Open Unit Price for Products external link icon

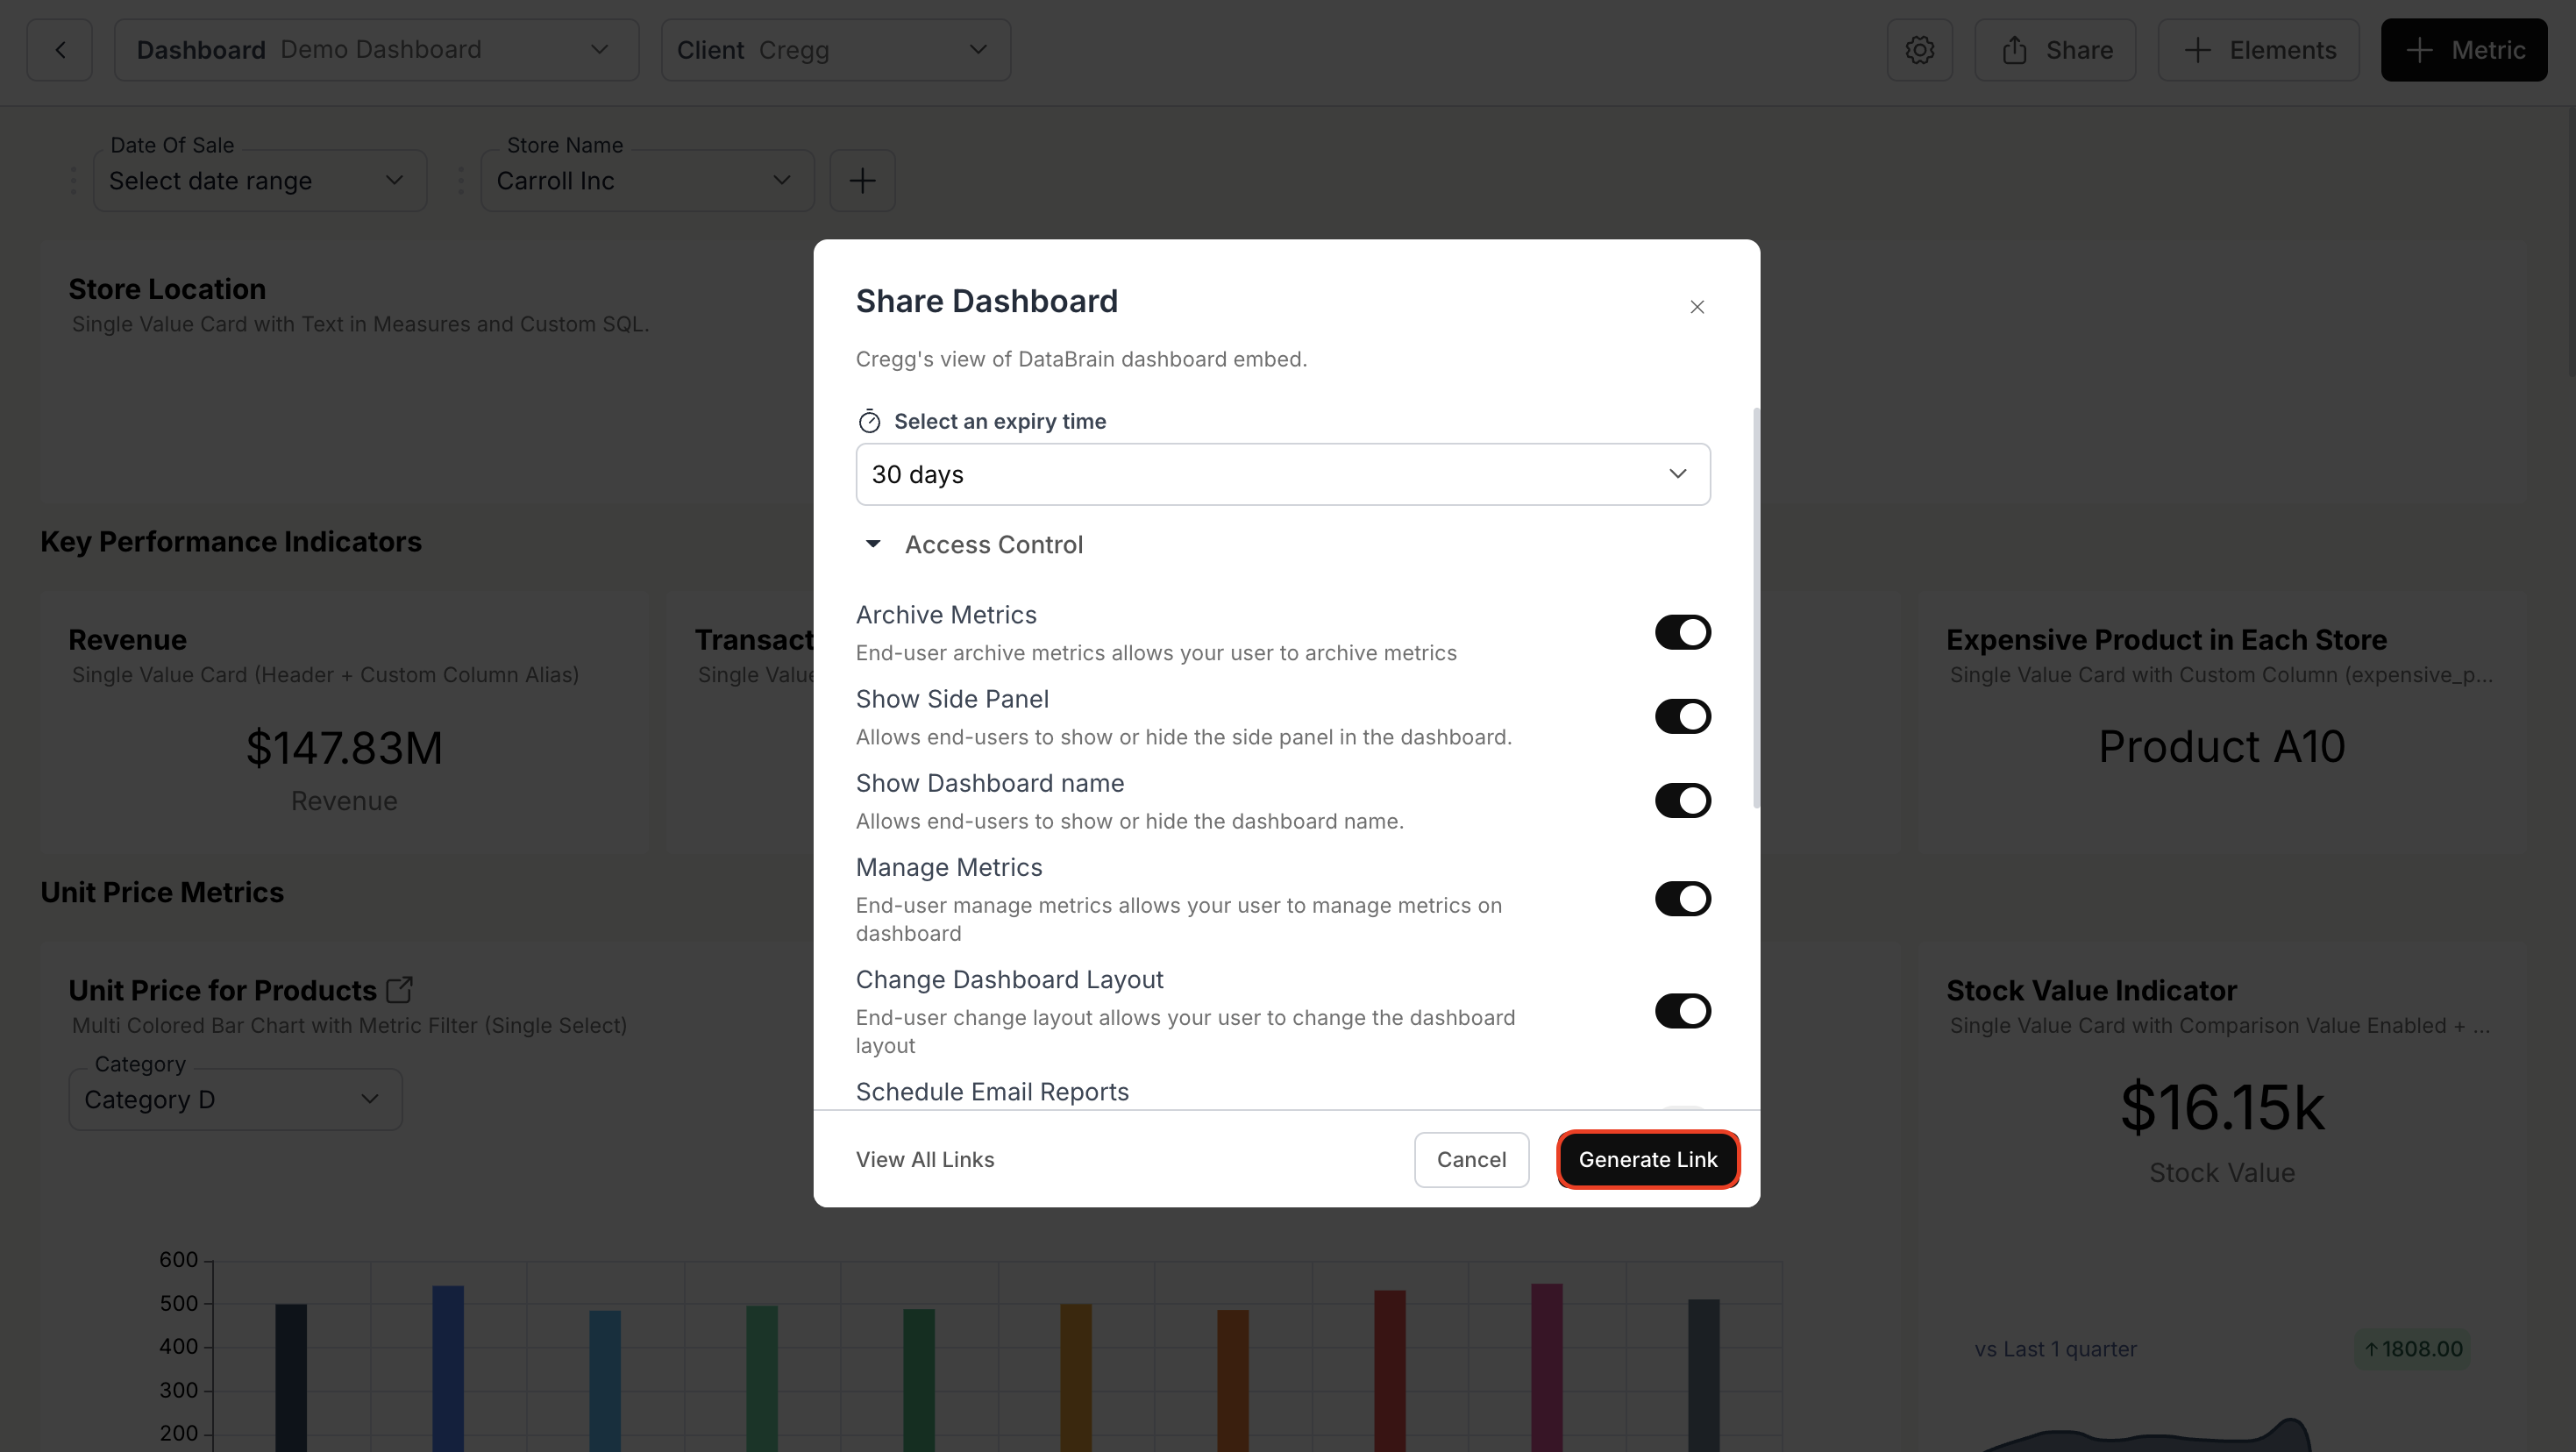[x=400, y=988]
